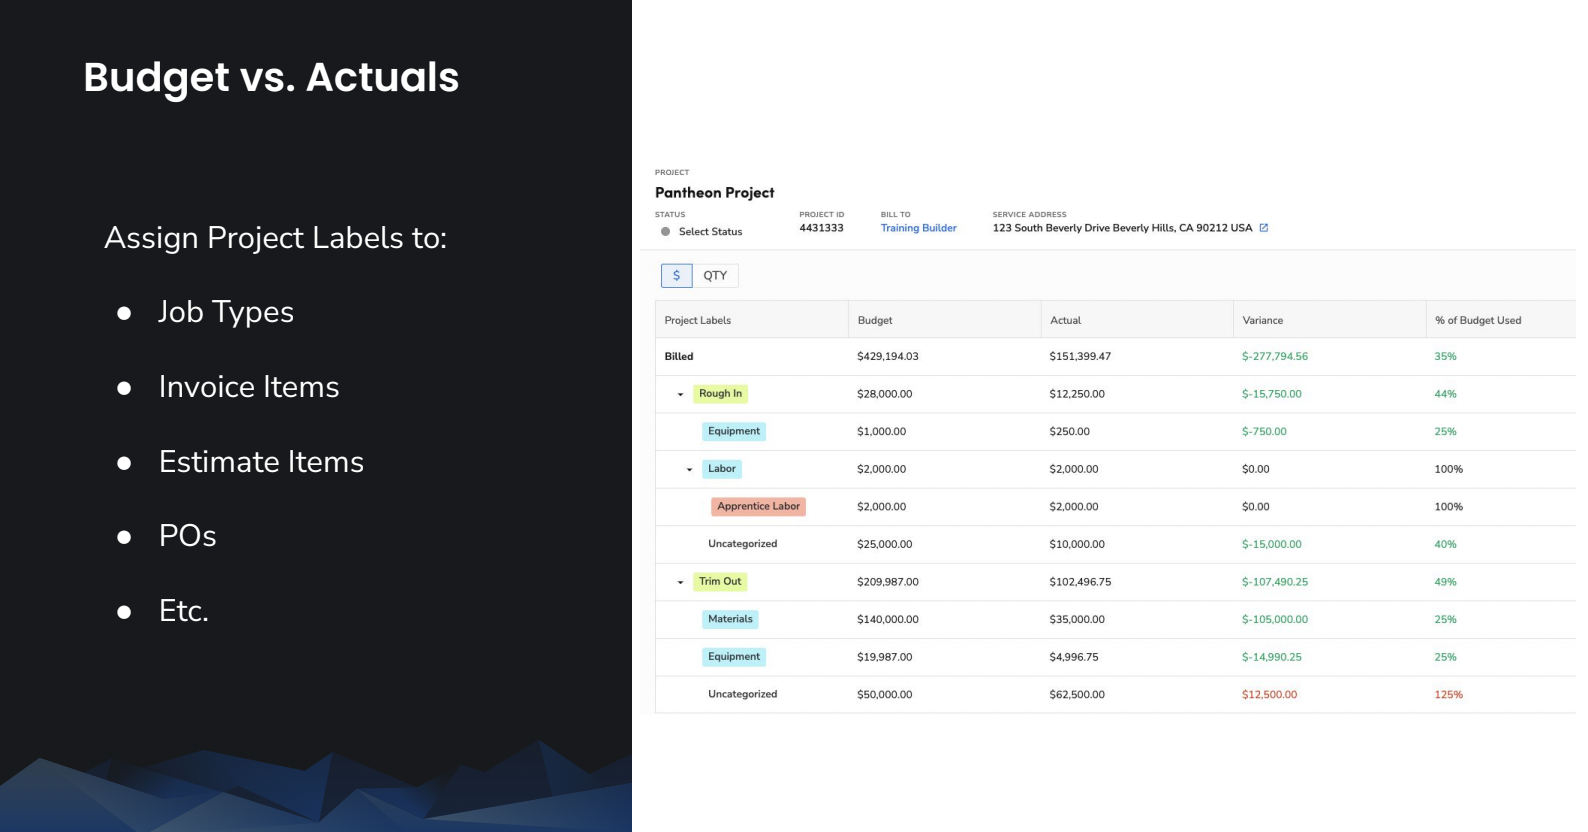Click the red $12,500.00 variance

[1269, 695]
